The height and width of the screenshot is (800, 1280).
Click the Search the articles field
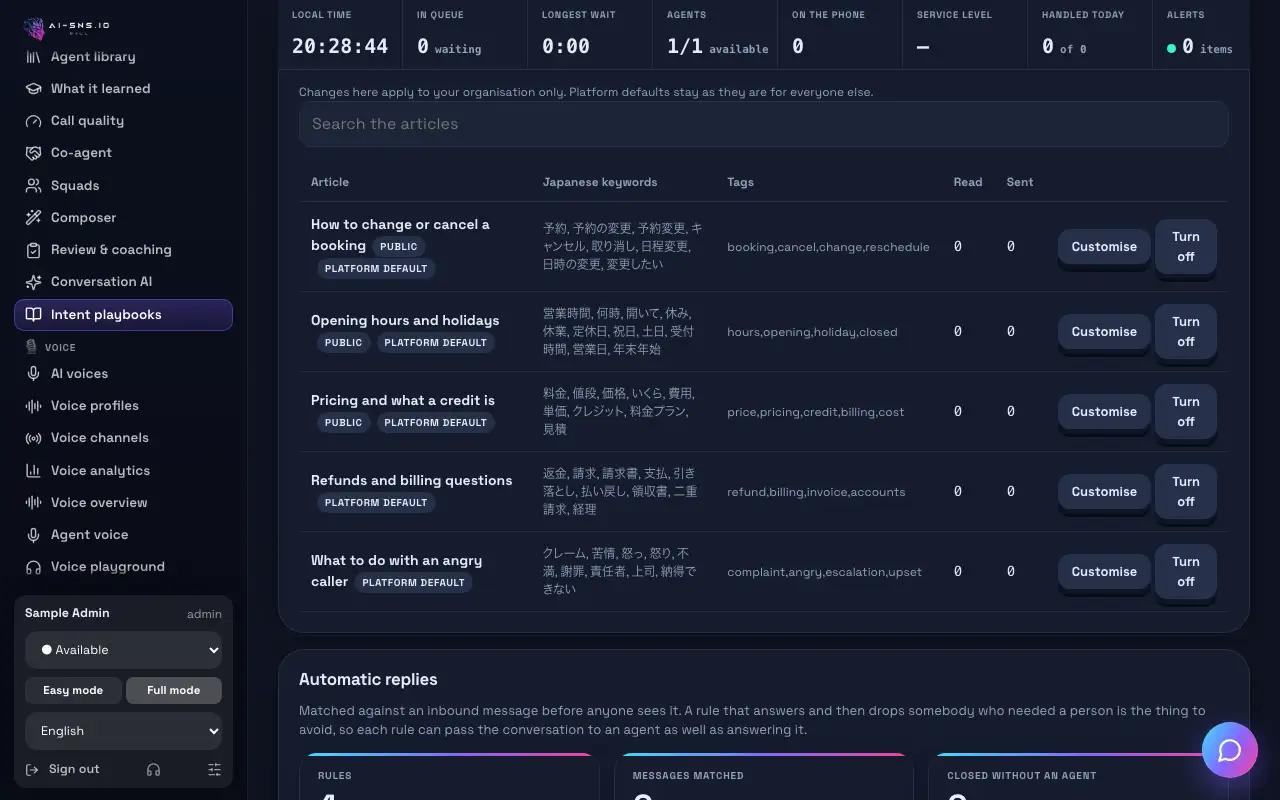(764, 124)
